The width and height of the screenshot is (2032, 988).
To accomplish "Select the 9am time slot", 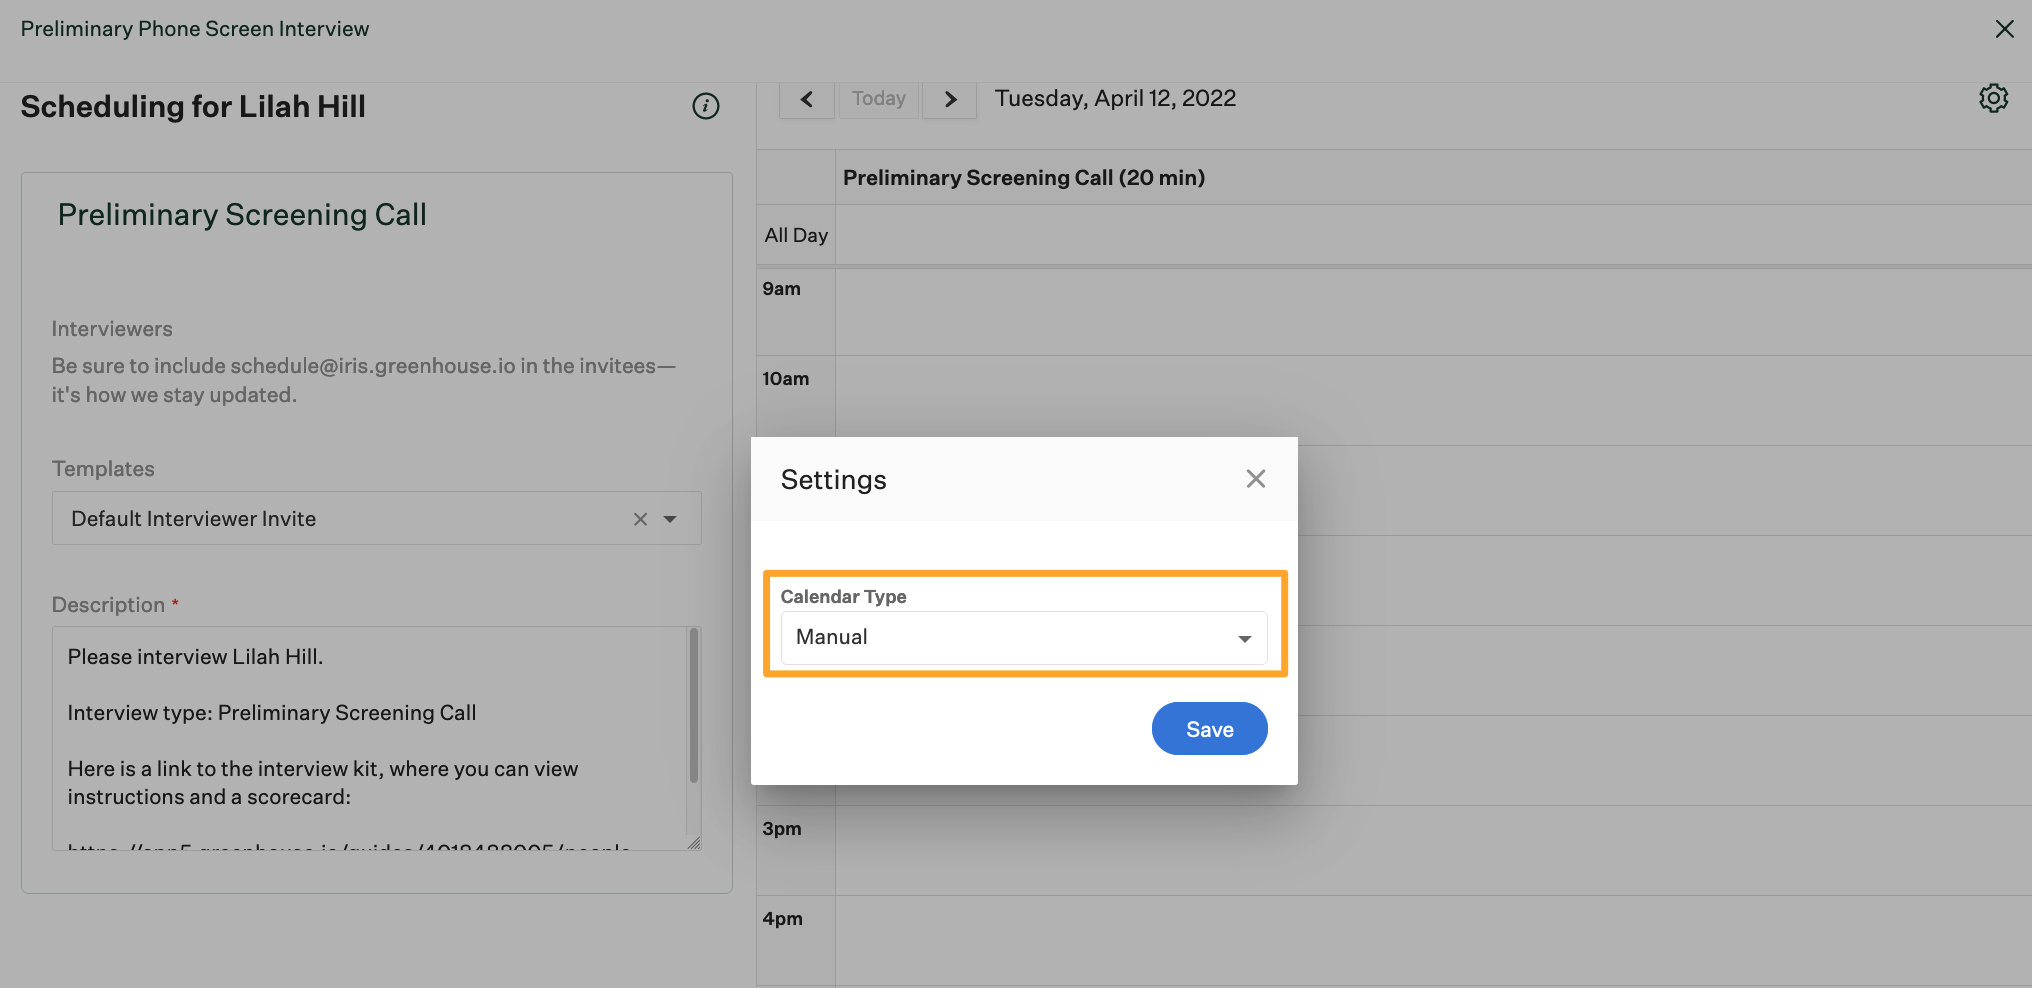I will click(1433, 310).
